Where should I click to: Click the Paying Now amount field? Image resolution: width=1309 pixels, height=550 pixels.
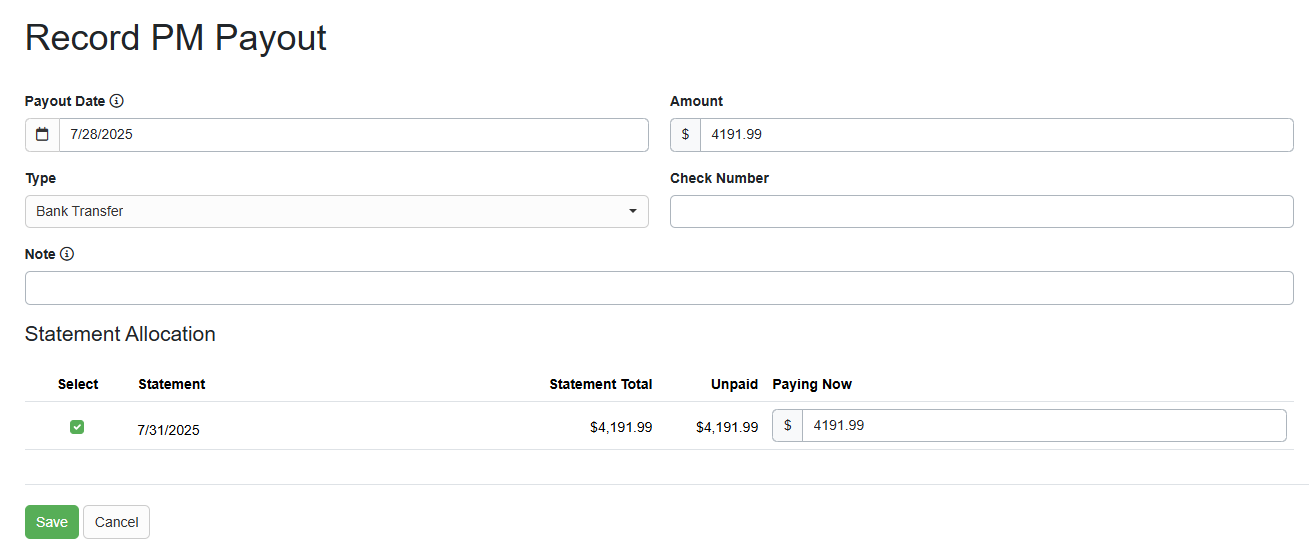click(1044, 425)
